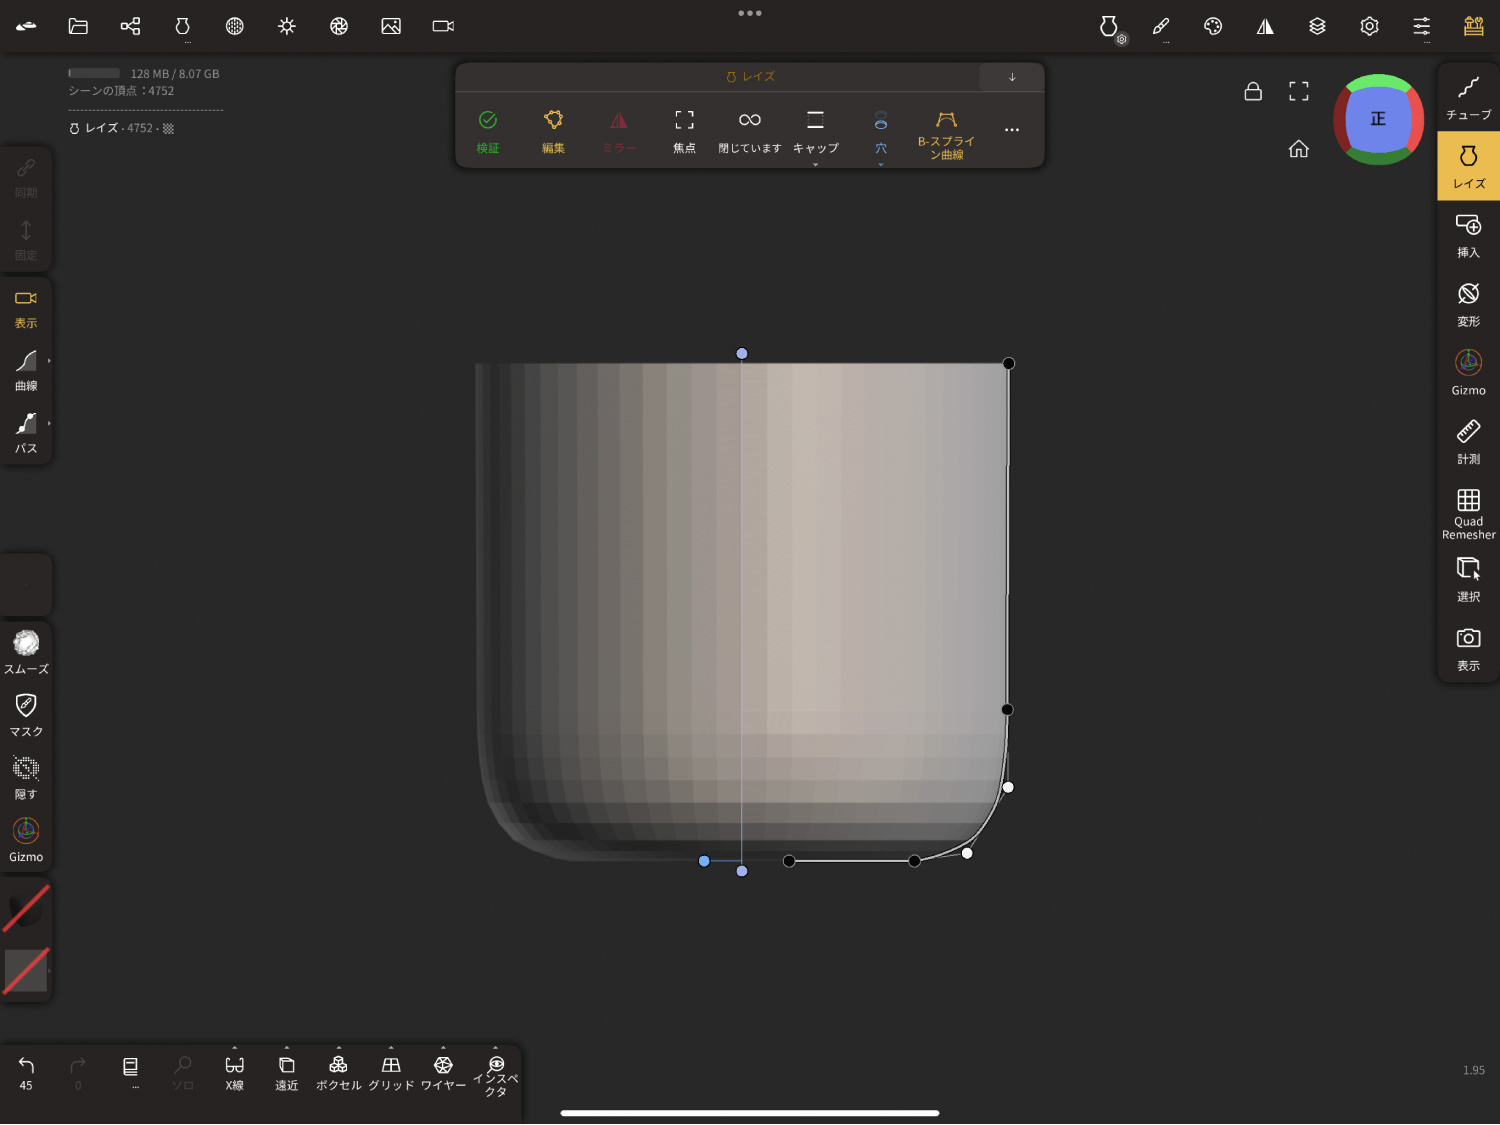Collapse lathe panel with the down arrow
This screenshot has width=1500, height=1125.
click(1012, 77)
